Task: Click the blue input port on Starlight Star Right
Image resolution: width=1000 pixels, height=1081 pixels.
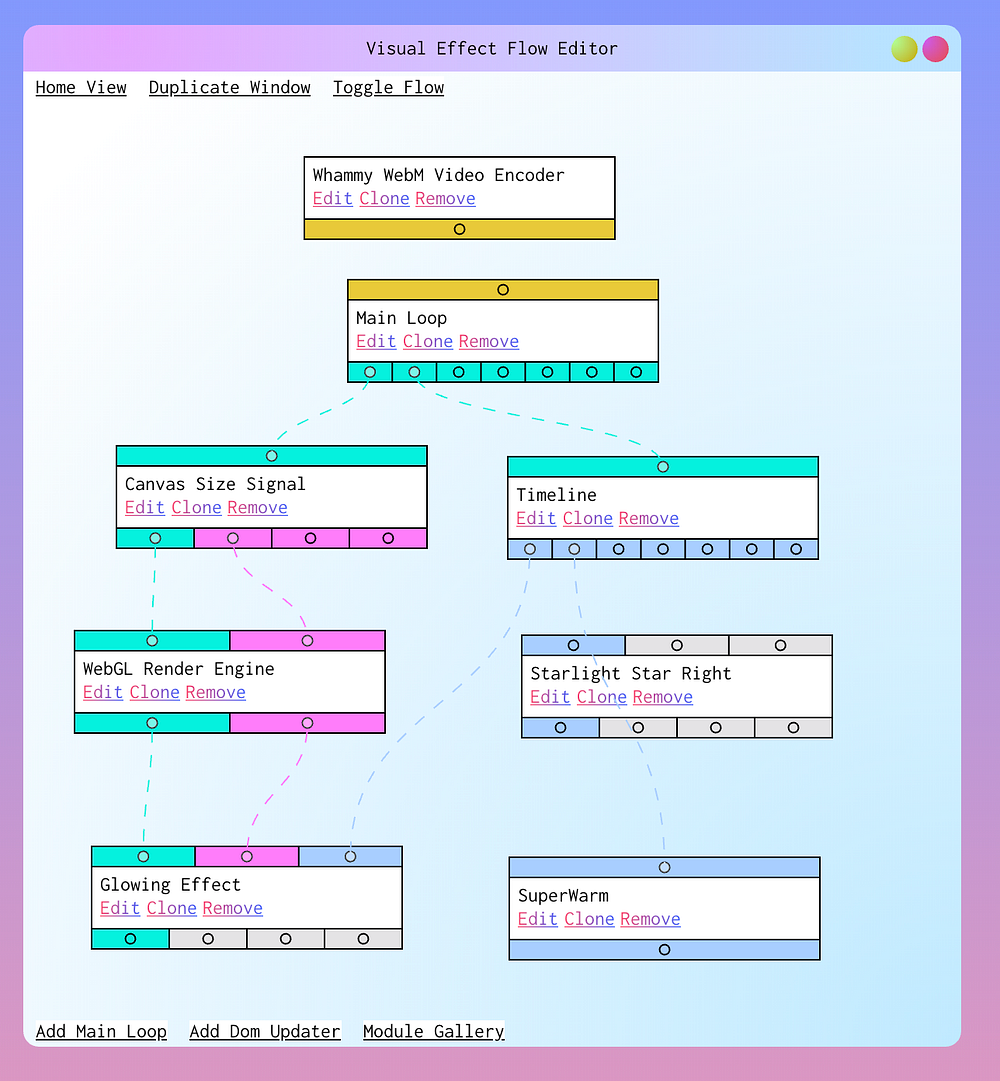Action: pos(573,645)
